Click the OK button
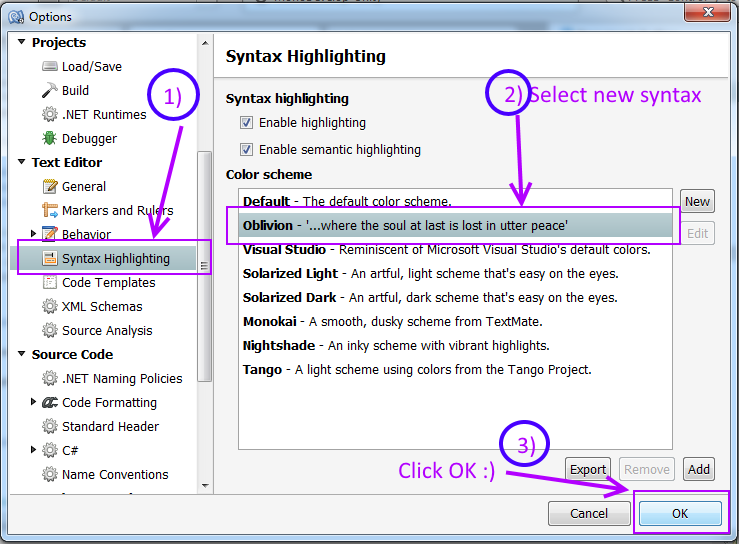 680,513
